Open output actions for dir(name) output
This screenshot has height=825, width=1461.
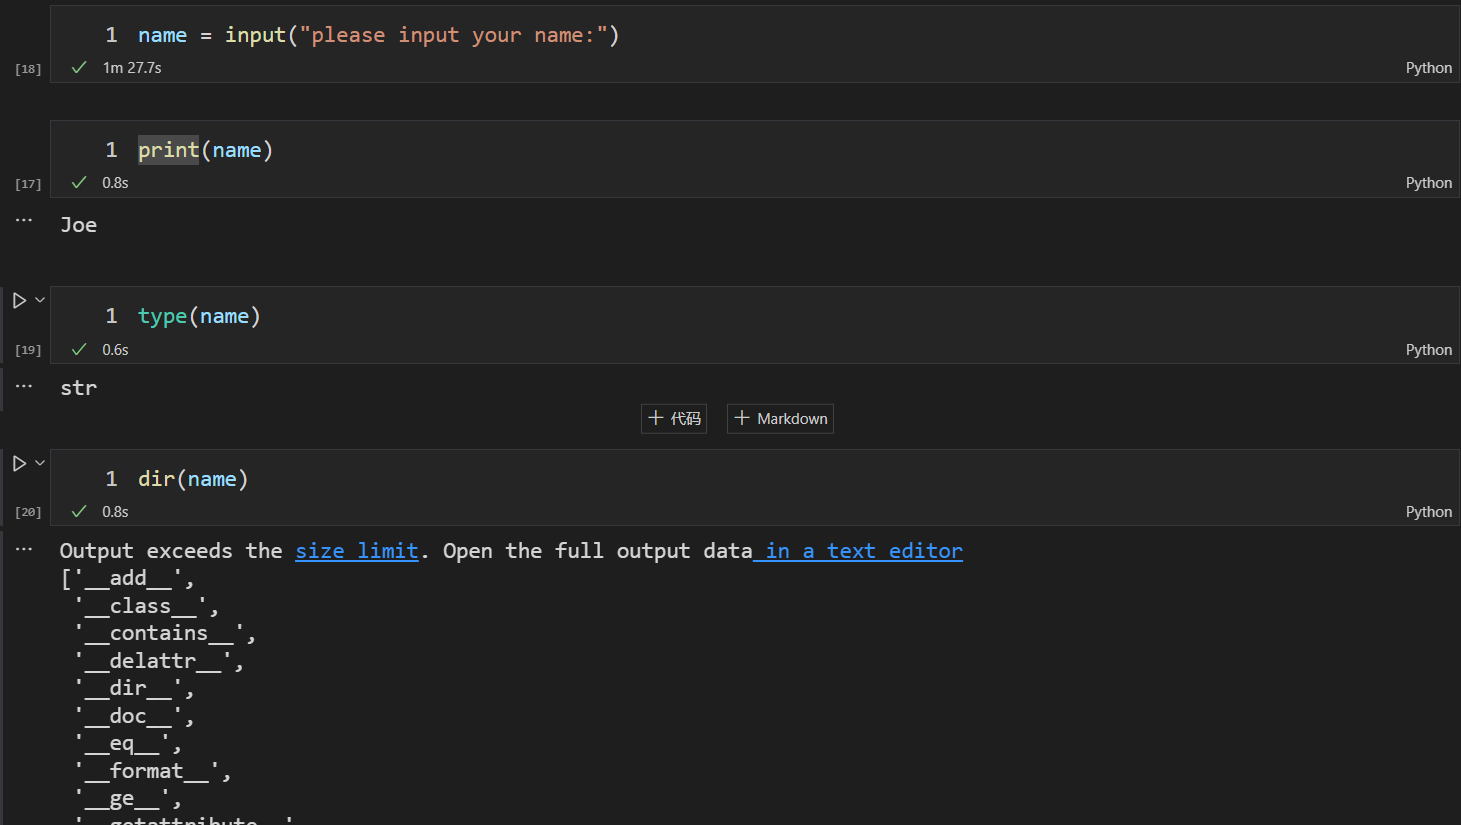point(24,549)
